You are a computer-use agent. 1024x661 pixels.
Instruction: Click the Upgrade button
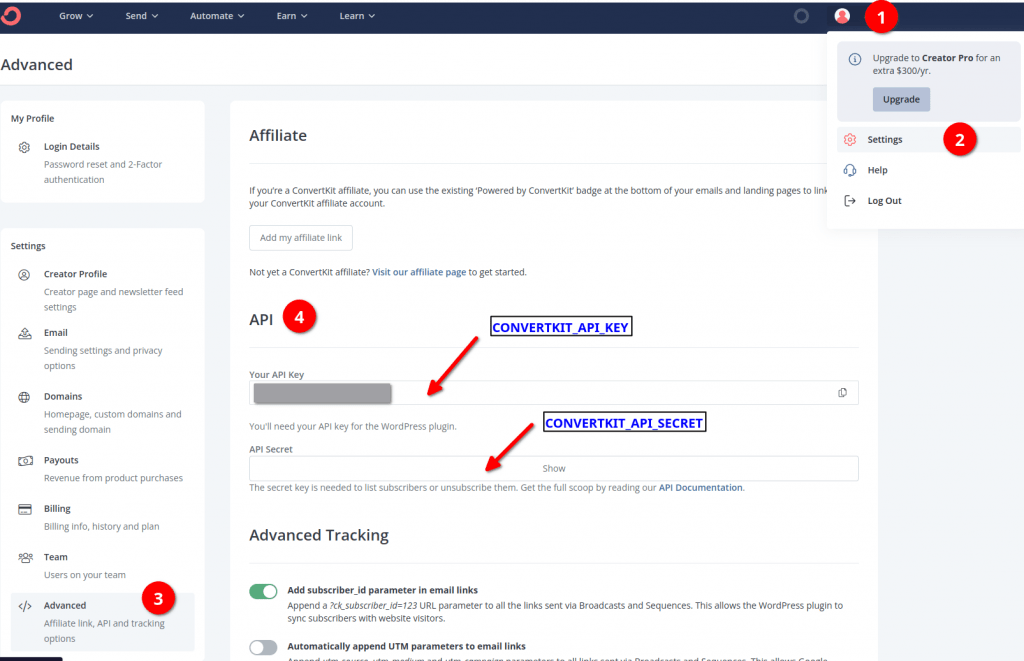pos(901,99)
